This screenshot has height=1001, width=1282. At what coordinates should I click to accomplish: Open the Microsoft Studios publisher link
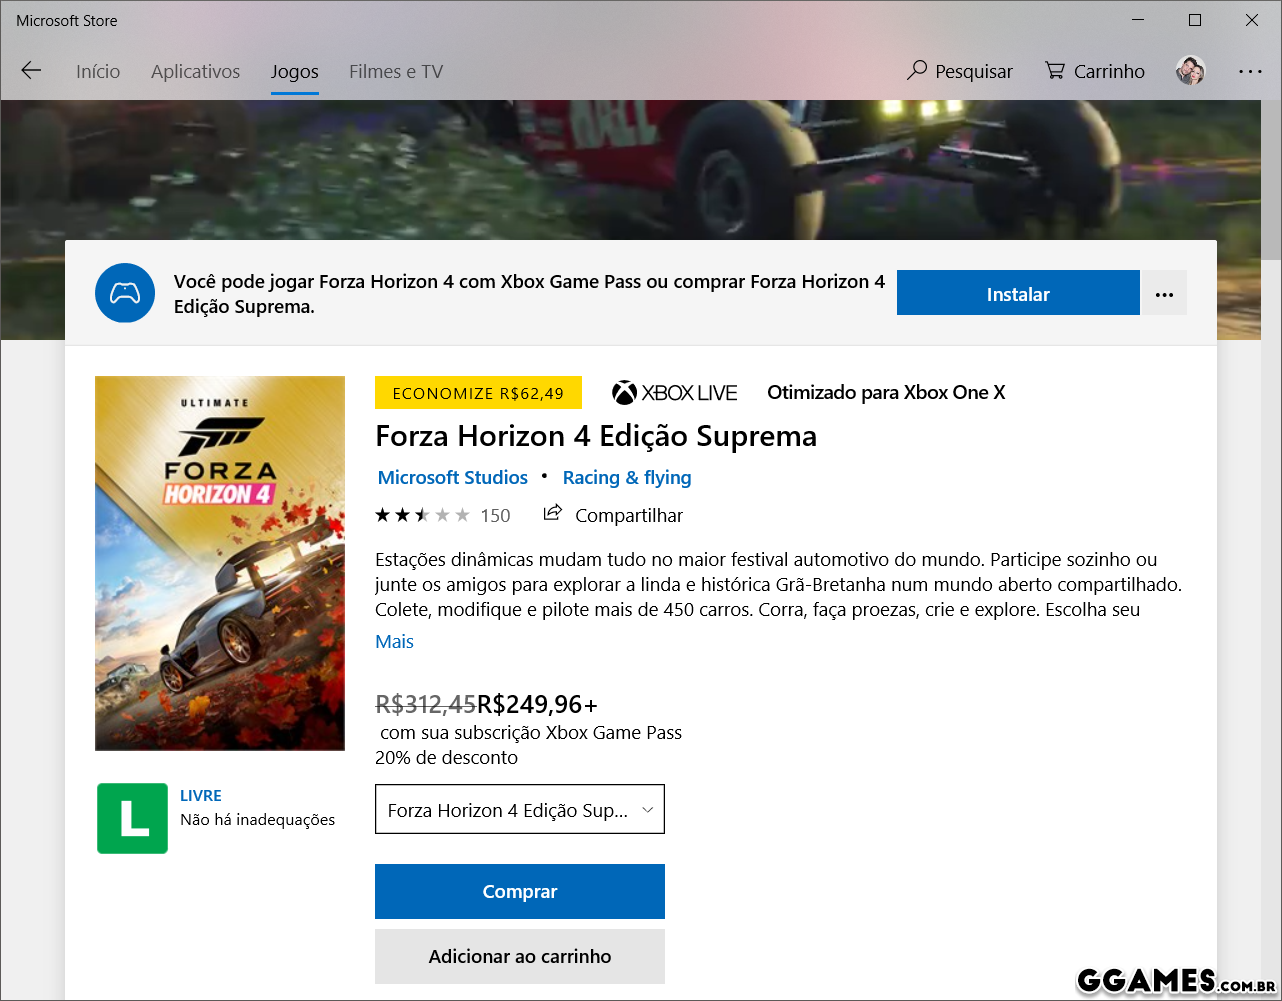click(x=452, y=478)
